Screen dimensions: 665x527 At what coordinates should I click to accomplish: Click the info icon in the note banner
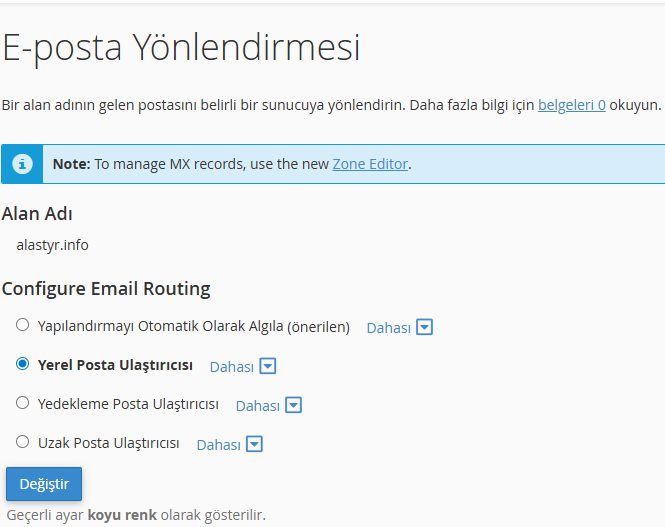pyautogui.click(x=21, y=163)
